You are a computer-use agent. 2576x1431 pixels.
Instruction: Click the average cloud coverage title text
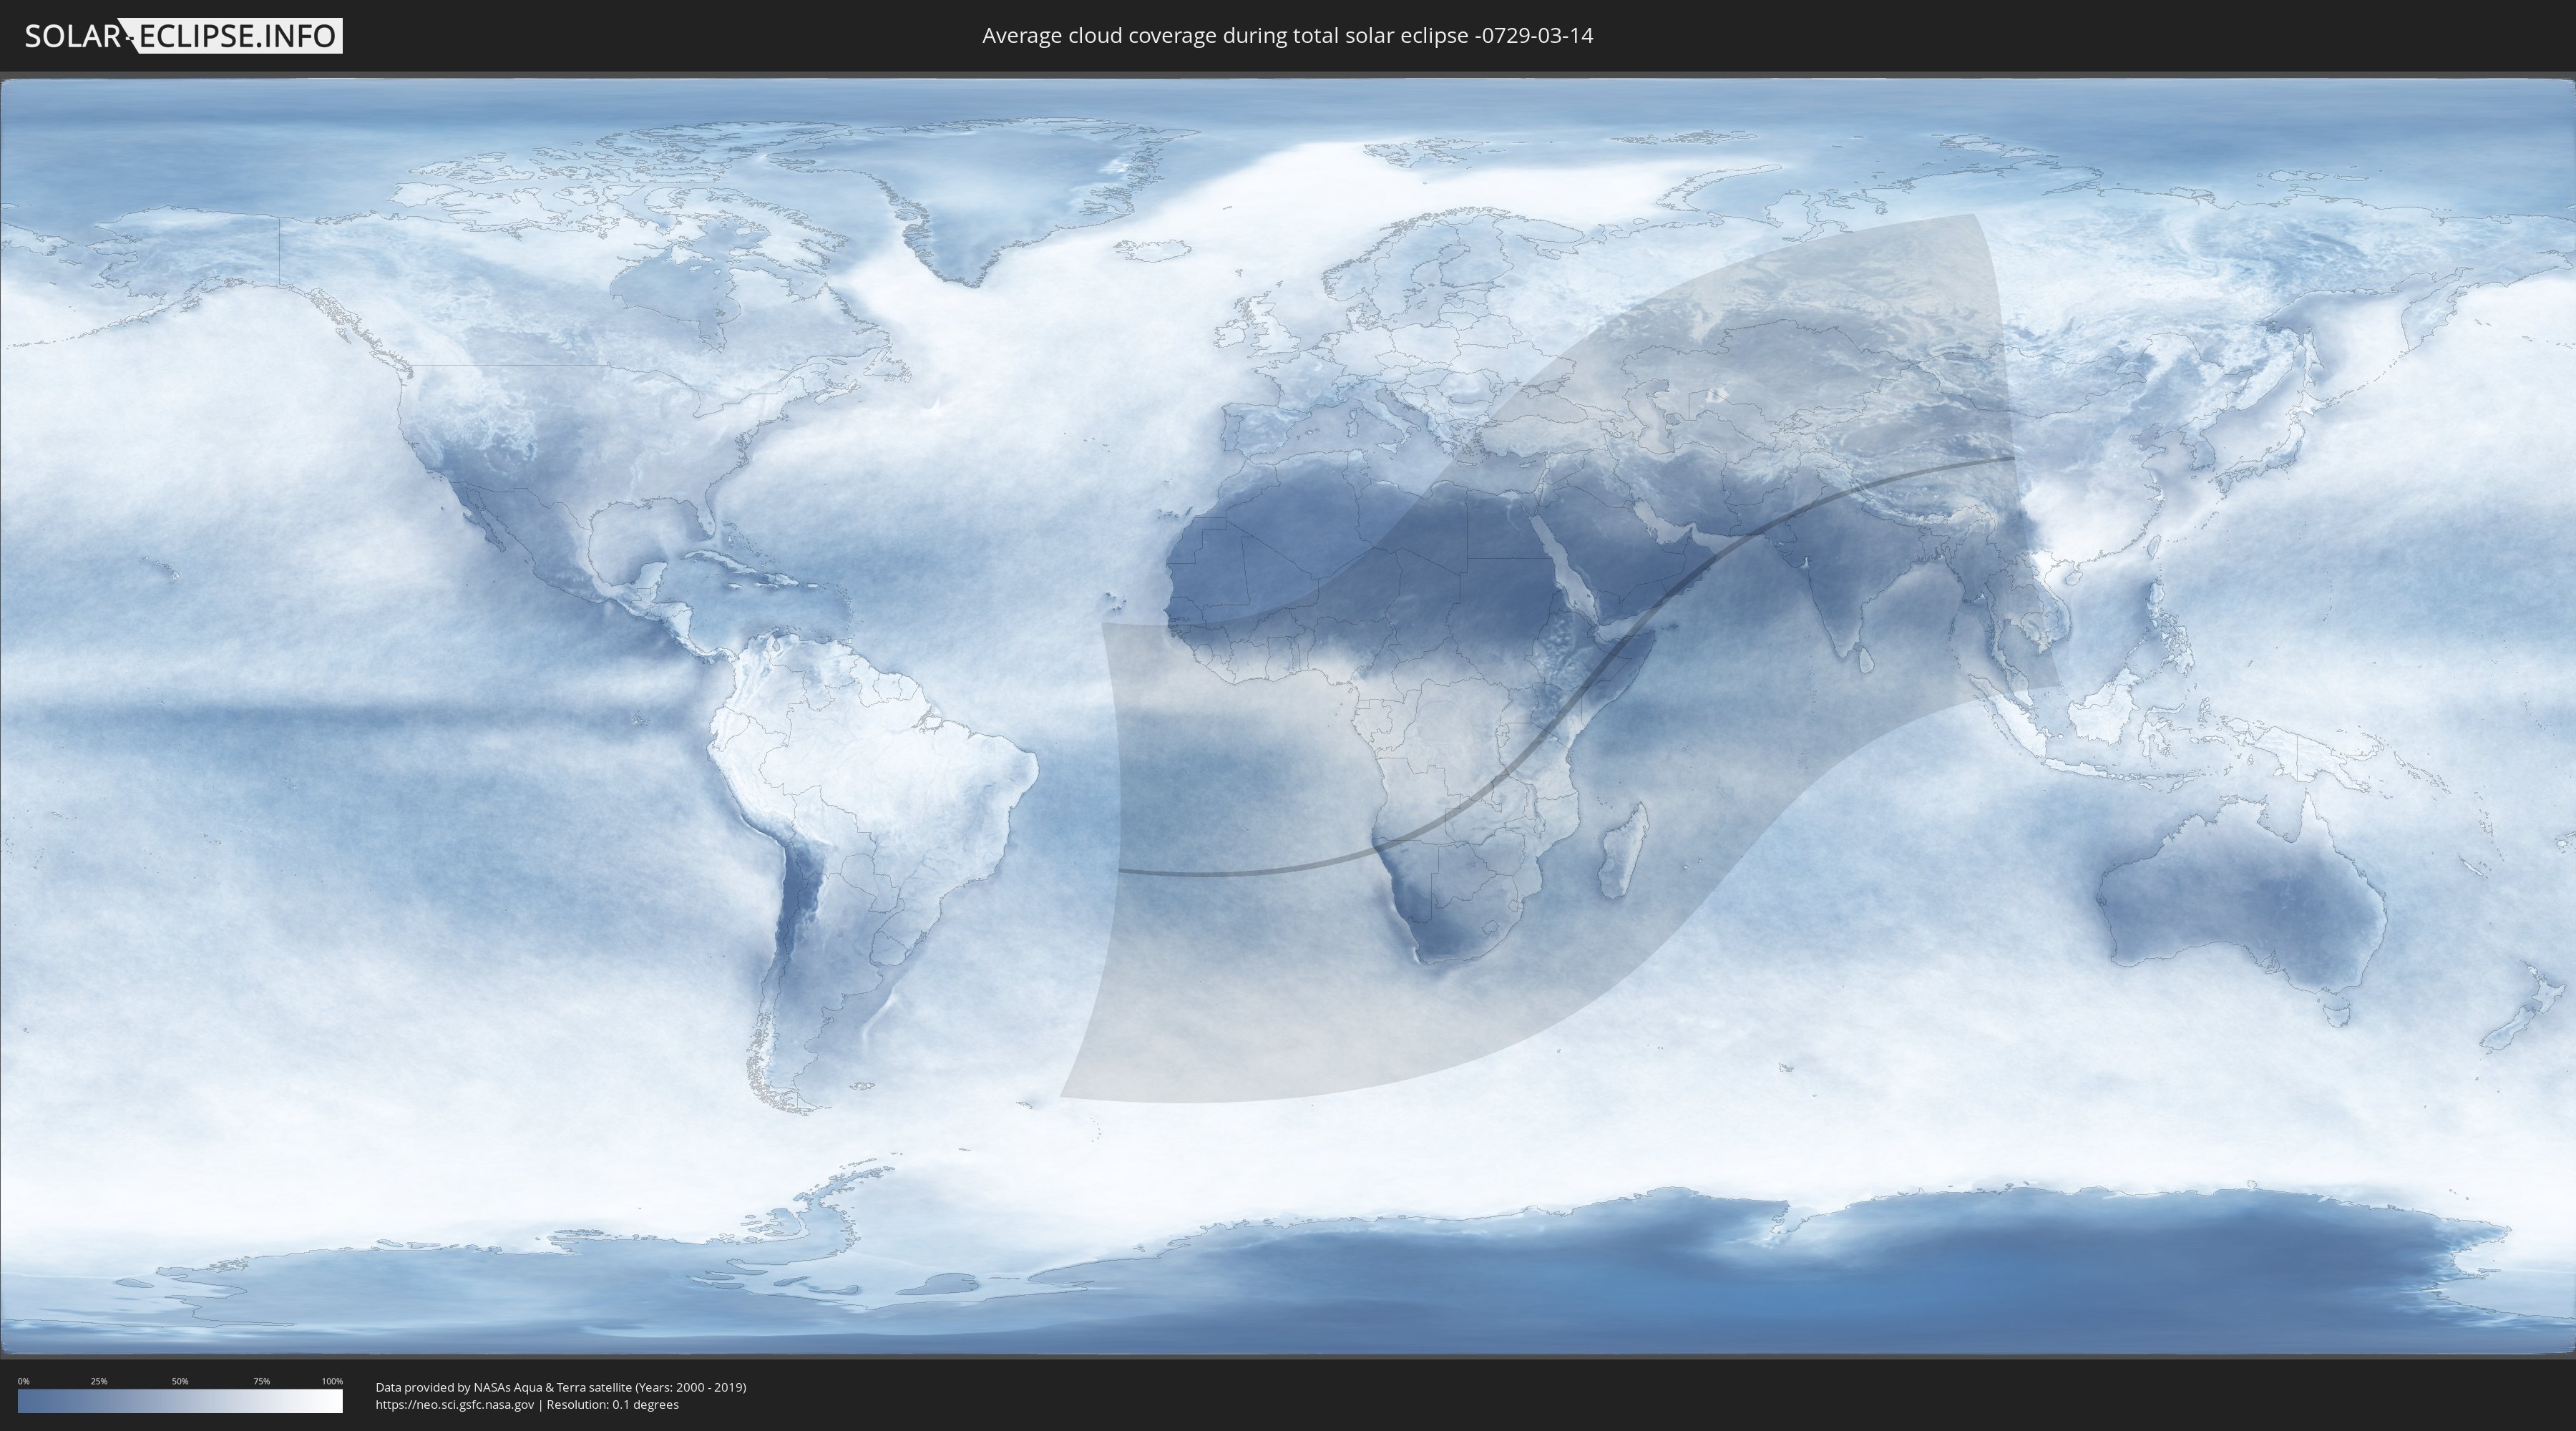[1287, 35]
